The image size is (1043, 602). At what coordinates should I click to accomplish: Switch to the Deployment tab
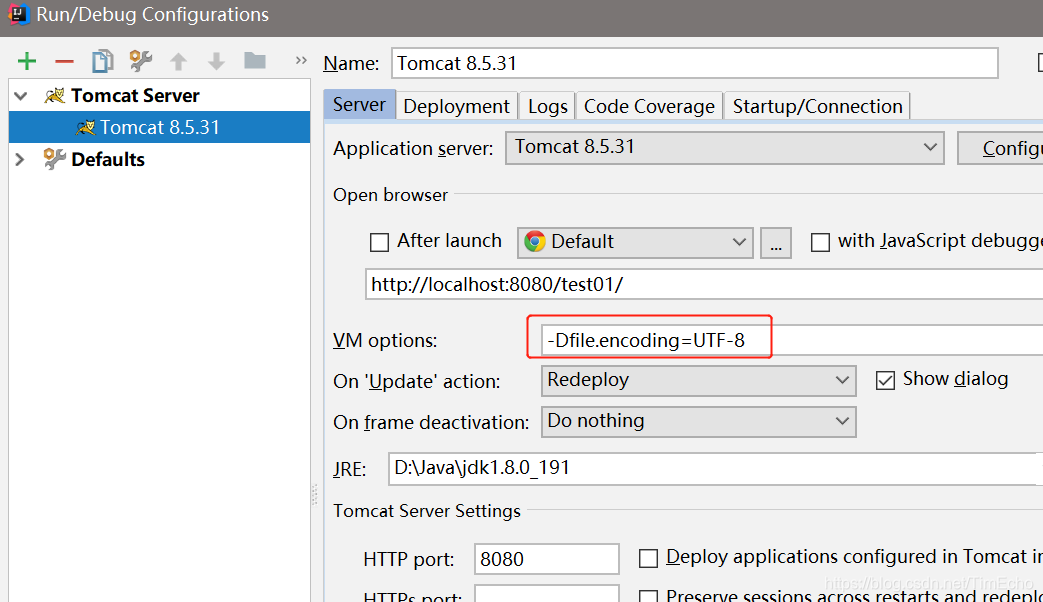point(456,106)
